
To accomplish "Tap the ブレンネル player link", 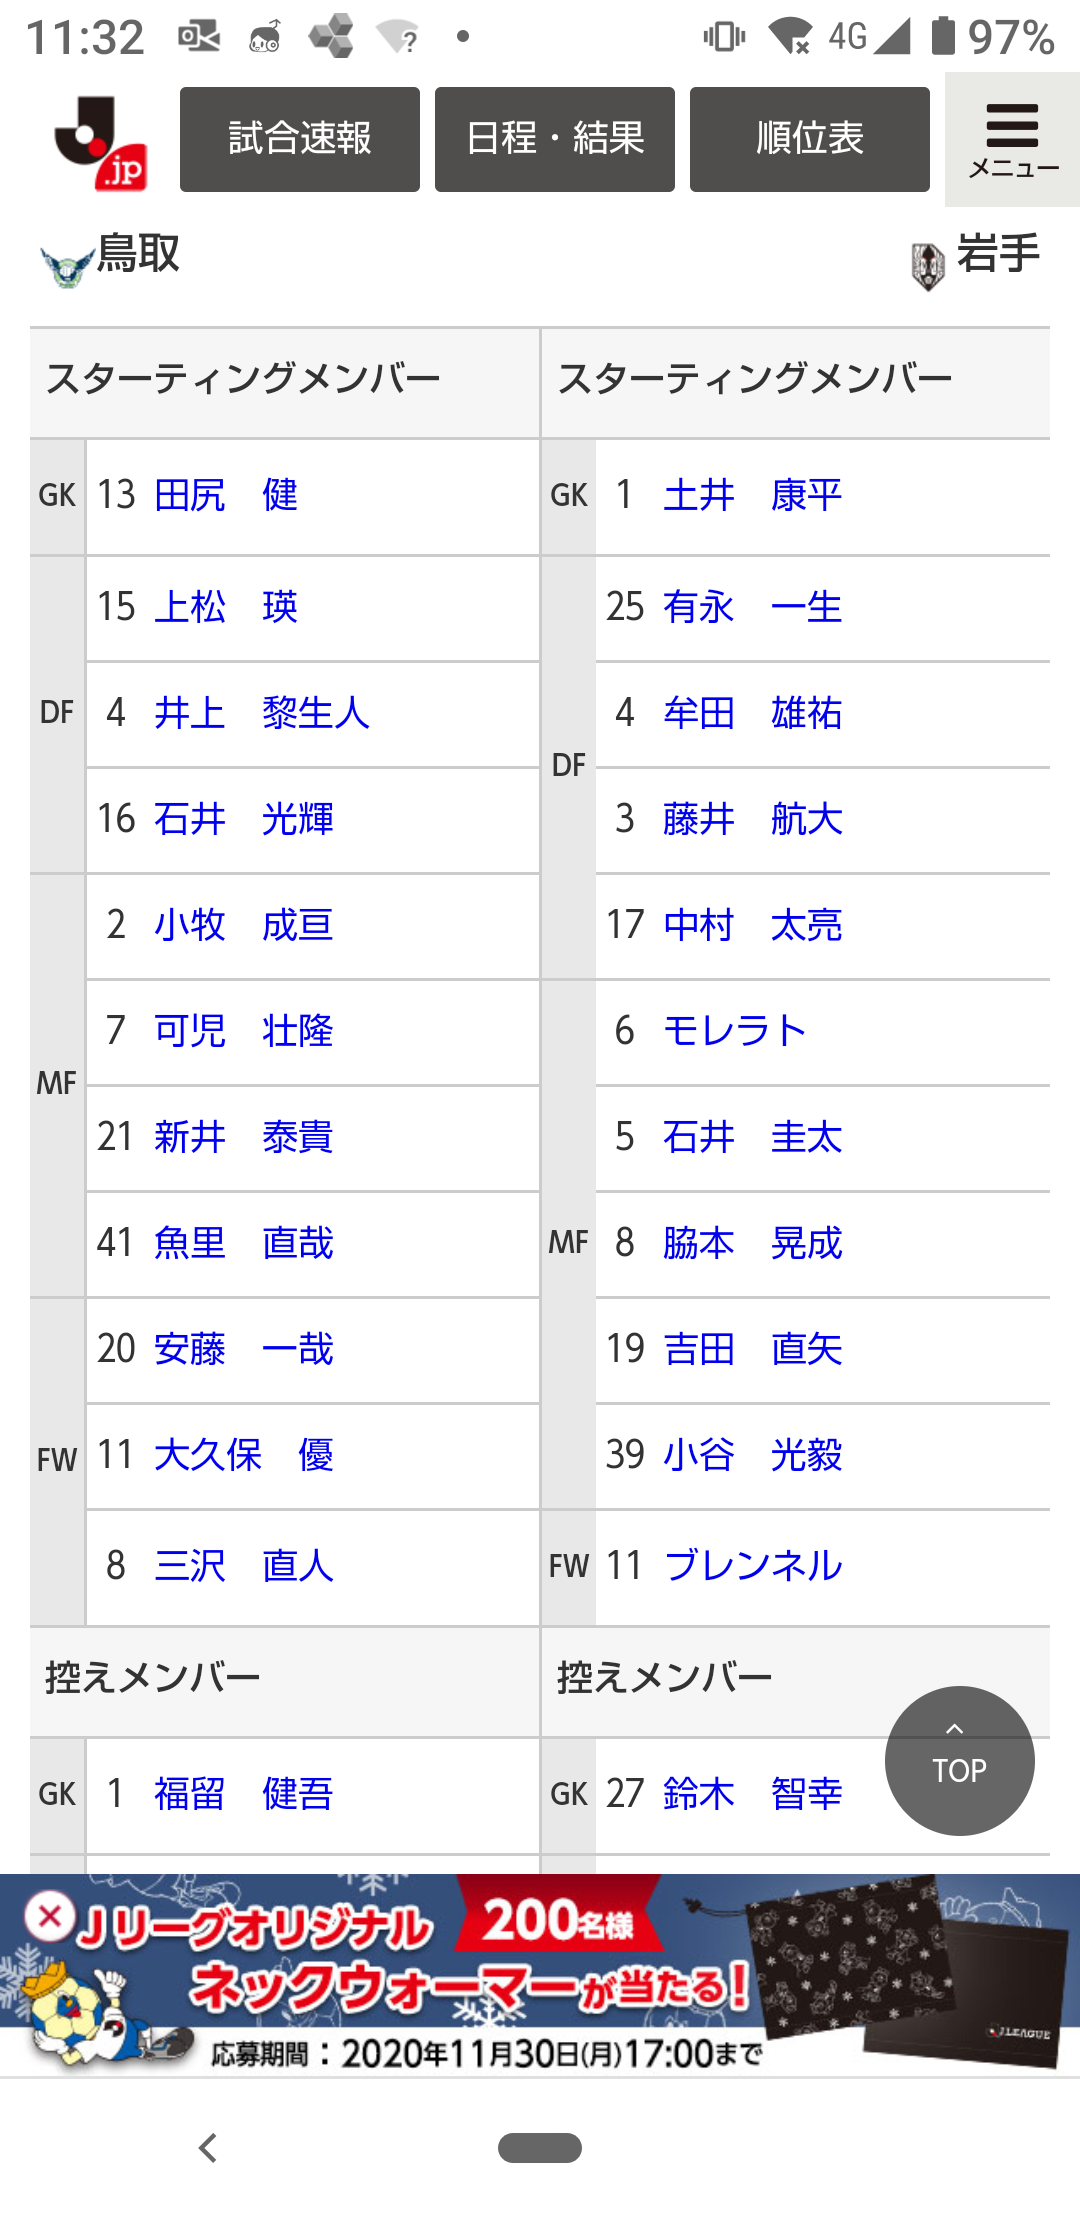I will click(753, 1565).
